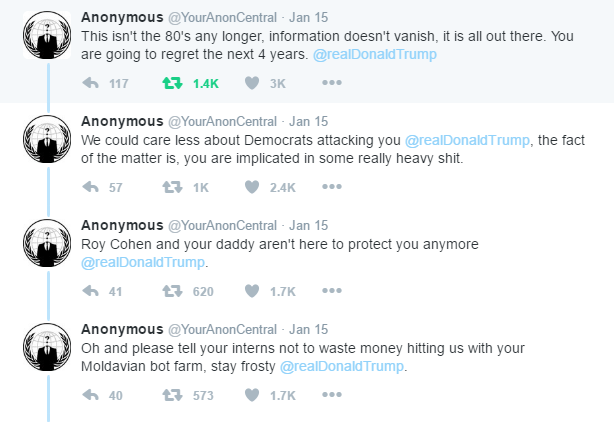Open @realDonaldTrump mention in Roy Cohen tweet
Image resolution: width=614 pixels, height=422 pixels.
(x=143, y=262)
